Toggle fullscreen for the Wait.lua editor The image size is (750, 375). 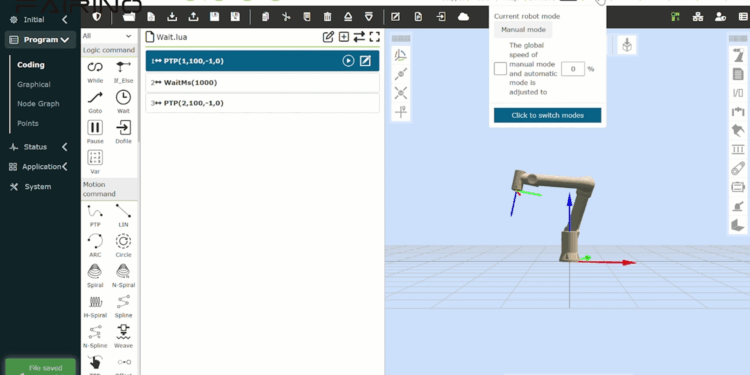point(375,37)
